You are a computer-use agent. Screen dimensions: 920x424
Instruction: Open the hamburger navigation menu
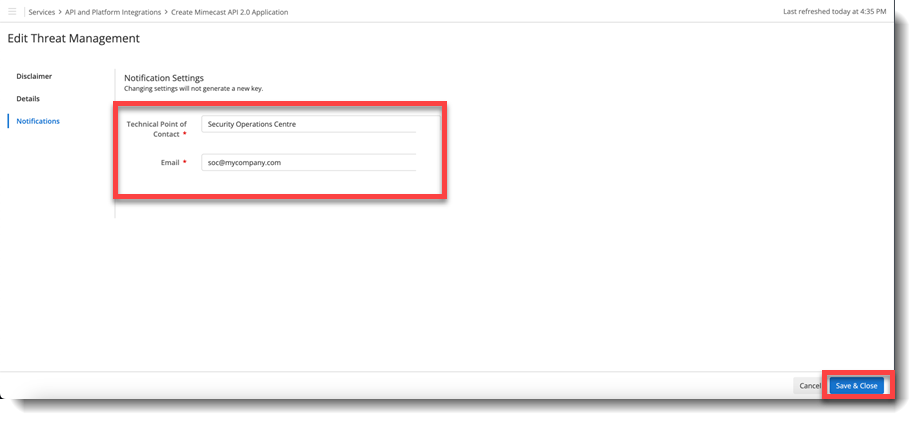12,12
